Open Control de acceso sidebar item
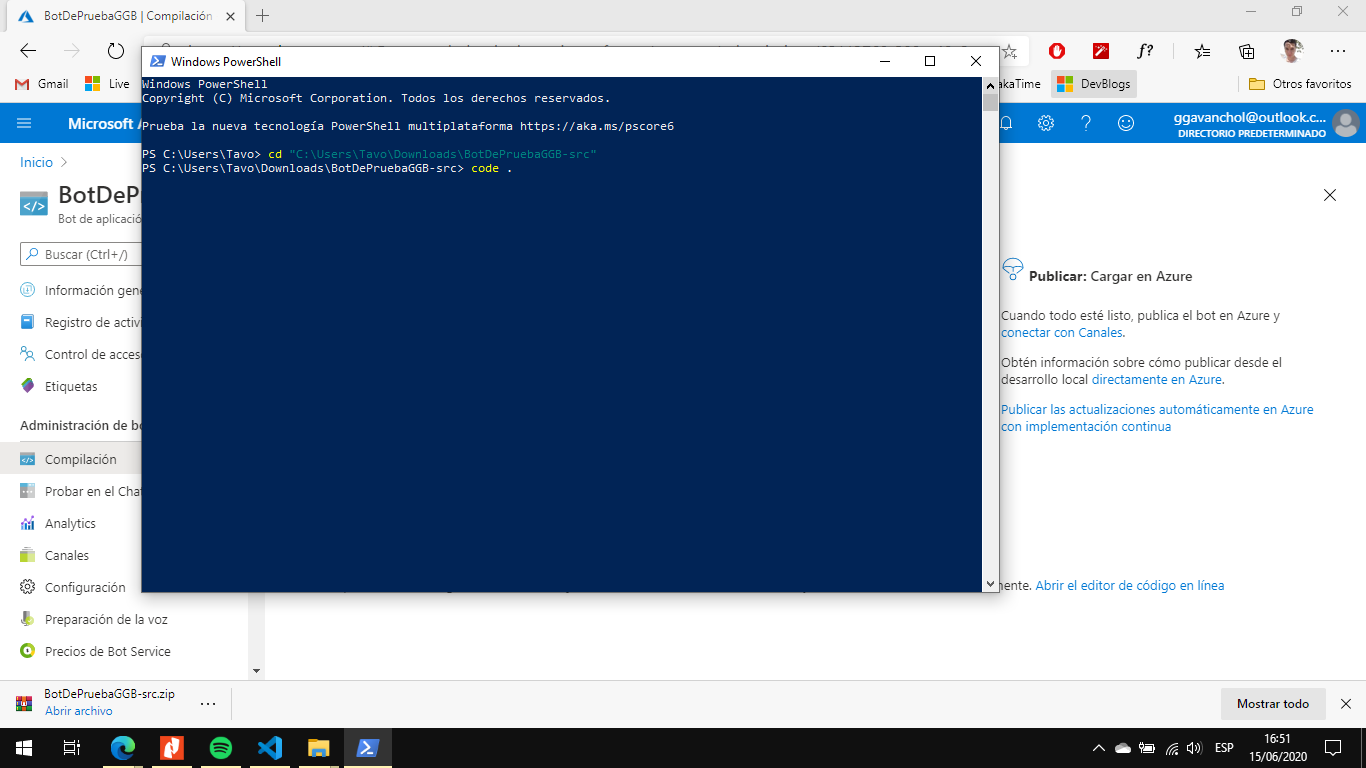Image resolution: width=1366 pixels, height=768 pixels. pos(81,355)
